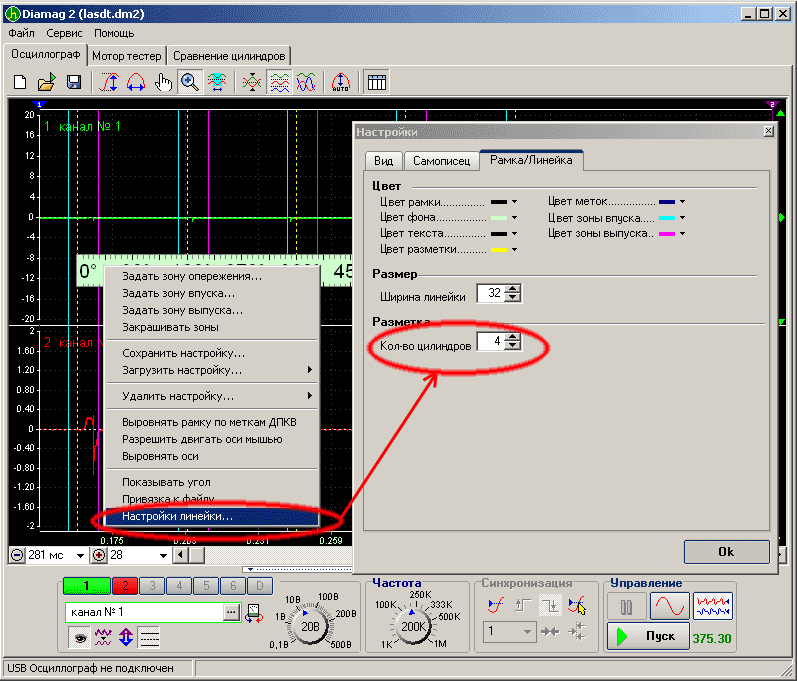Choose Выровнять оси menu entry
The width and height of the screenshot is (797, 681).
click(x=211, y=456)
